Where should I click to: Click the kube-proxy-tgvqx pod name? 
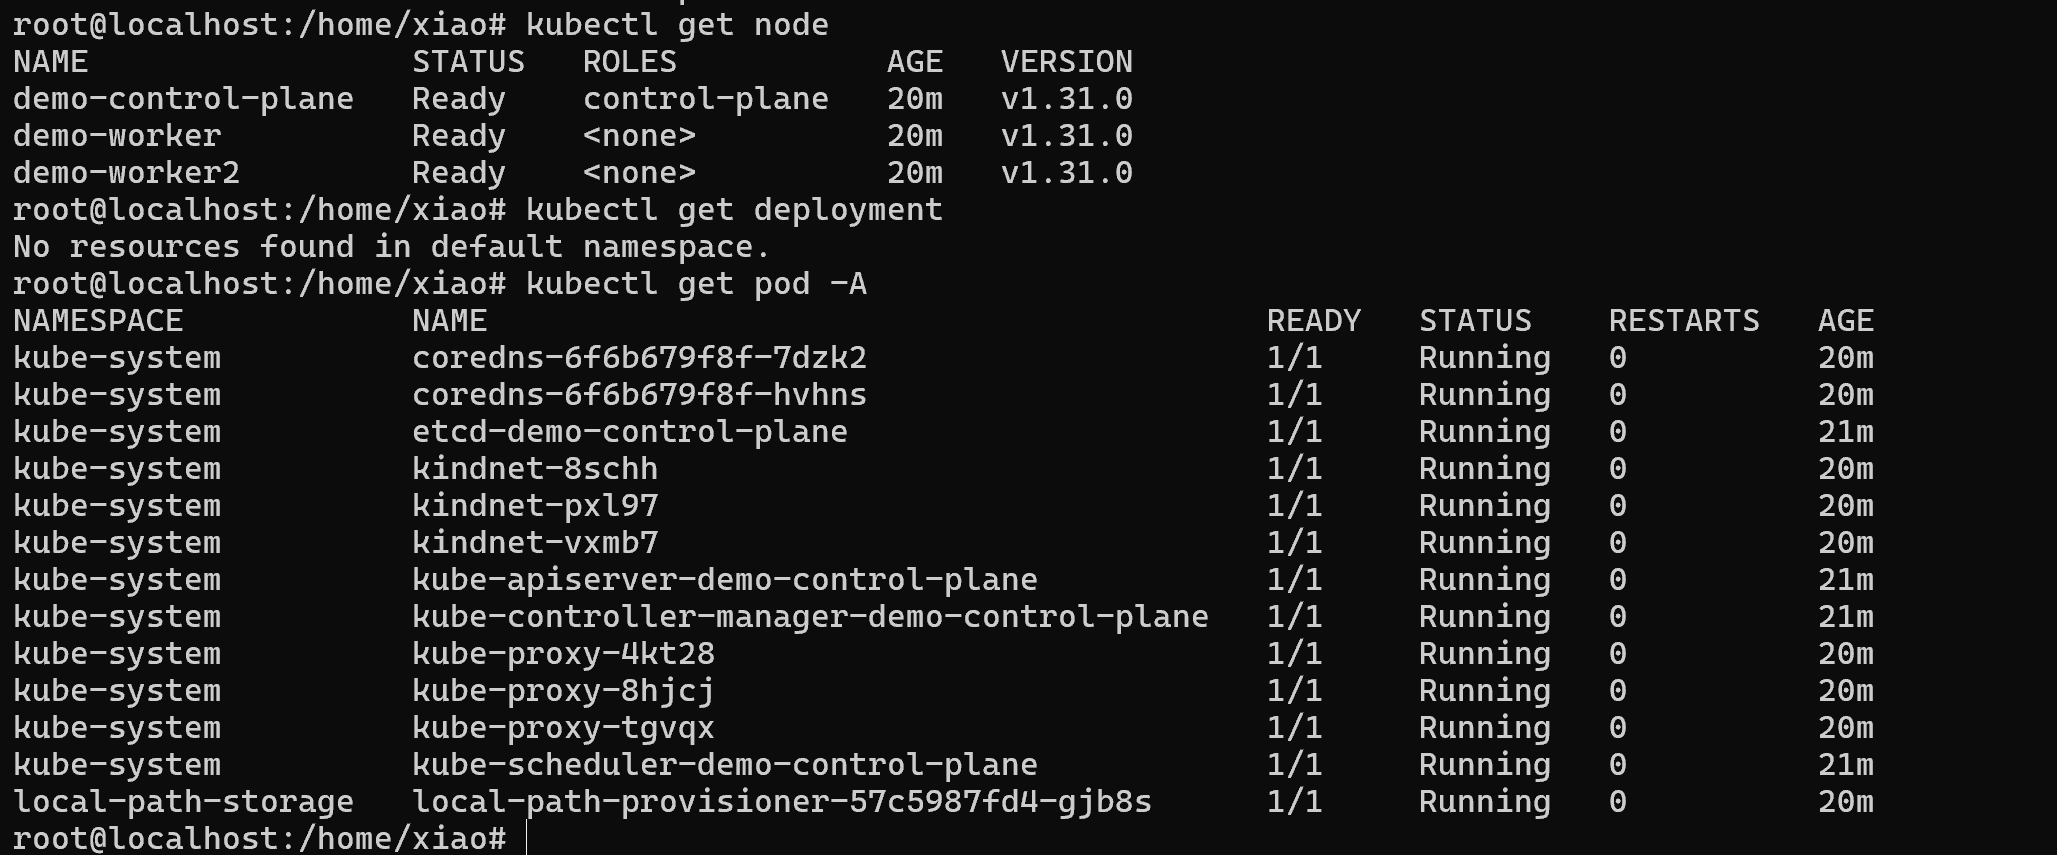[563, 728]
